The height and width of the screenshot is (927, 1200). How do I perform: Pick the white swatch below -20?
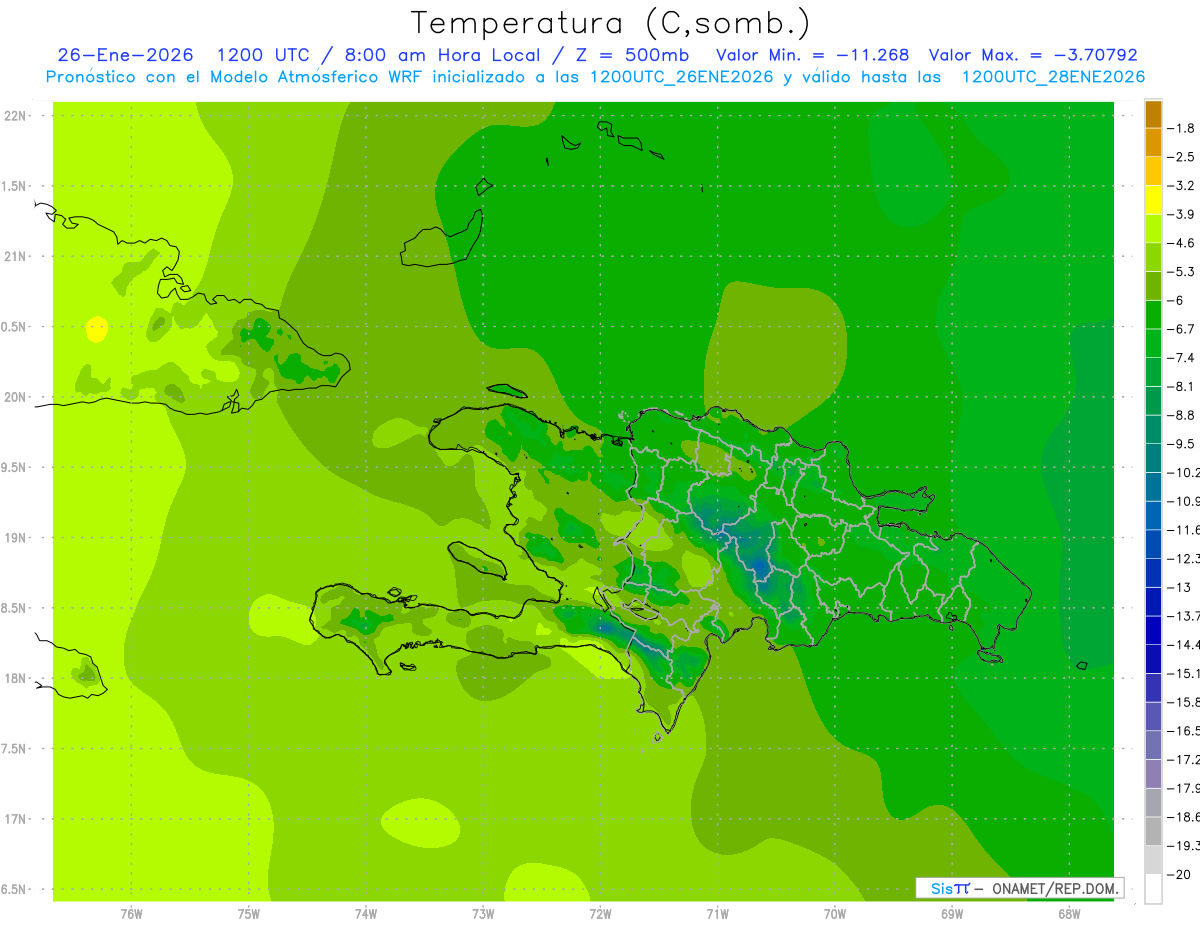[x=1153, y=889]
